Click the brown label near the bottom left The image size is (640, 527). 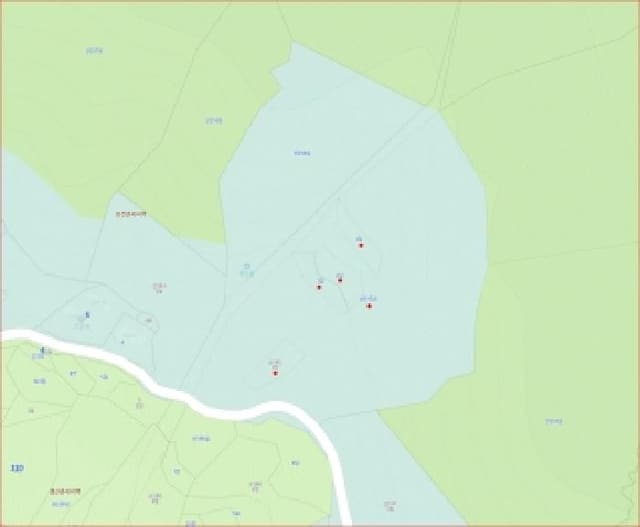pos(65,491)
